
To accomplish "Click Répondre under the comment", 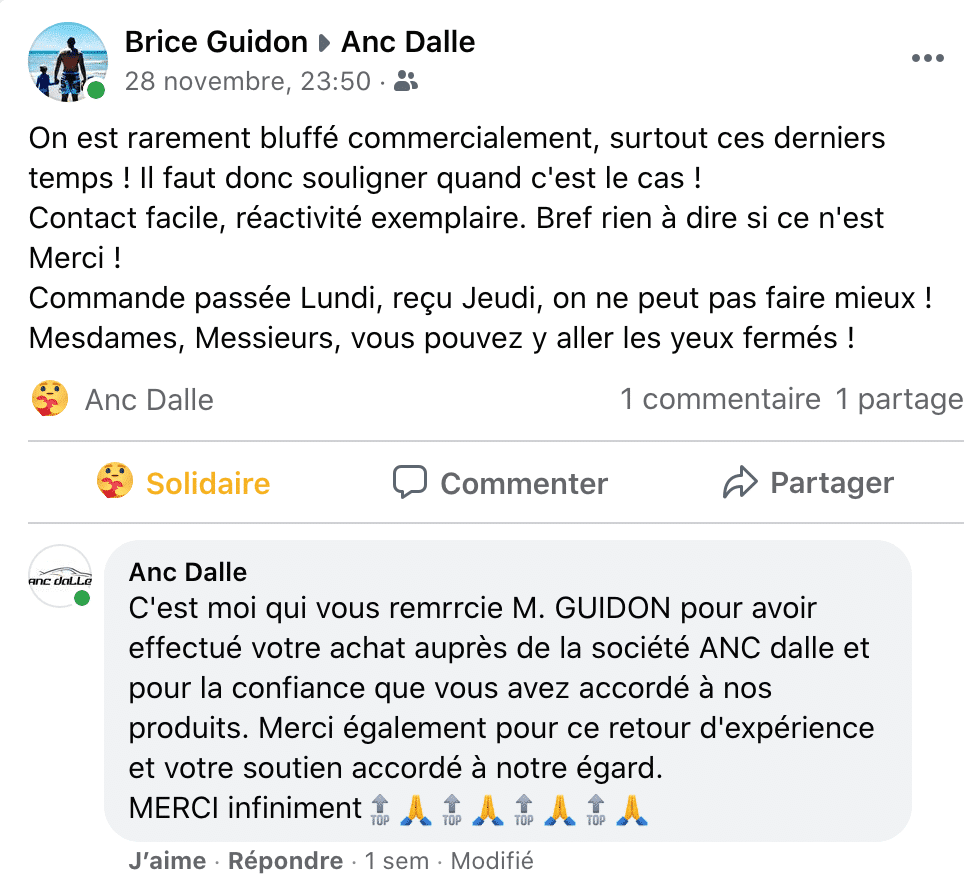I will point(286,860).
